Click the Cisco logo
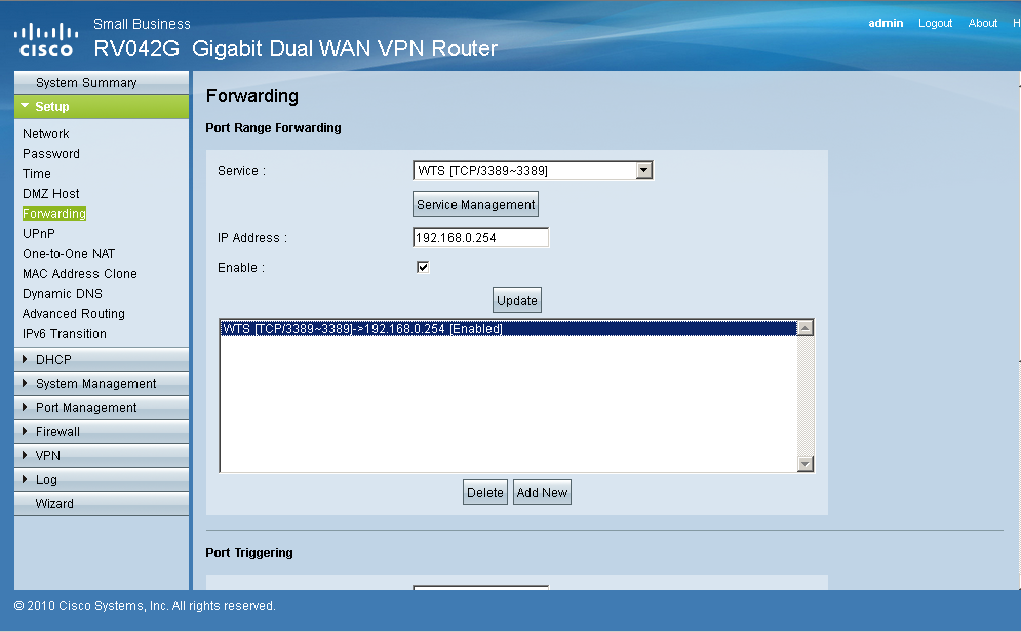The width and height of the screenshot is (1021, 632). (x=46, y=40)
